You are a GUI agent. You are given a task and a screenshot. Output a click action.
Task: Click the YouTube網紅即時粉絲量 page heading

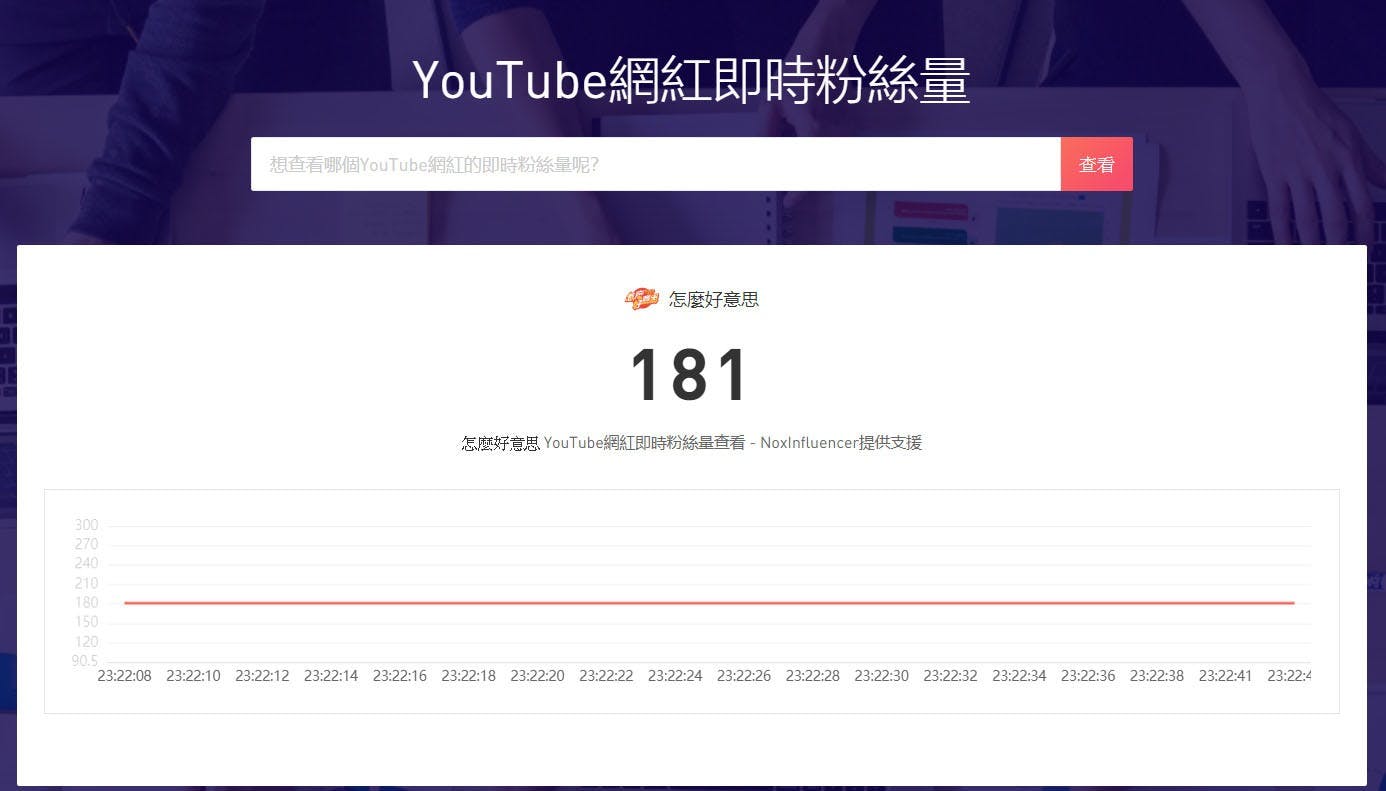point(692,80)
